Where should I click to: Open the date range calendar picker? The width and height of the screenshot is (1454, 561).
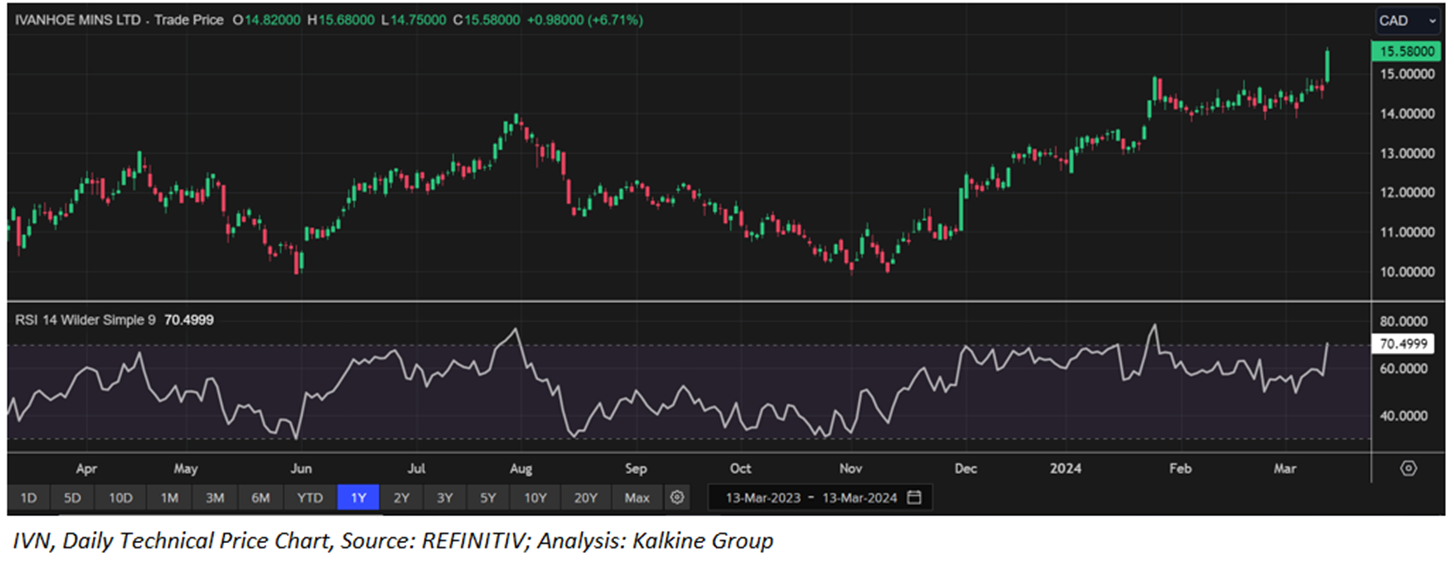[914, 497]
